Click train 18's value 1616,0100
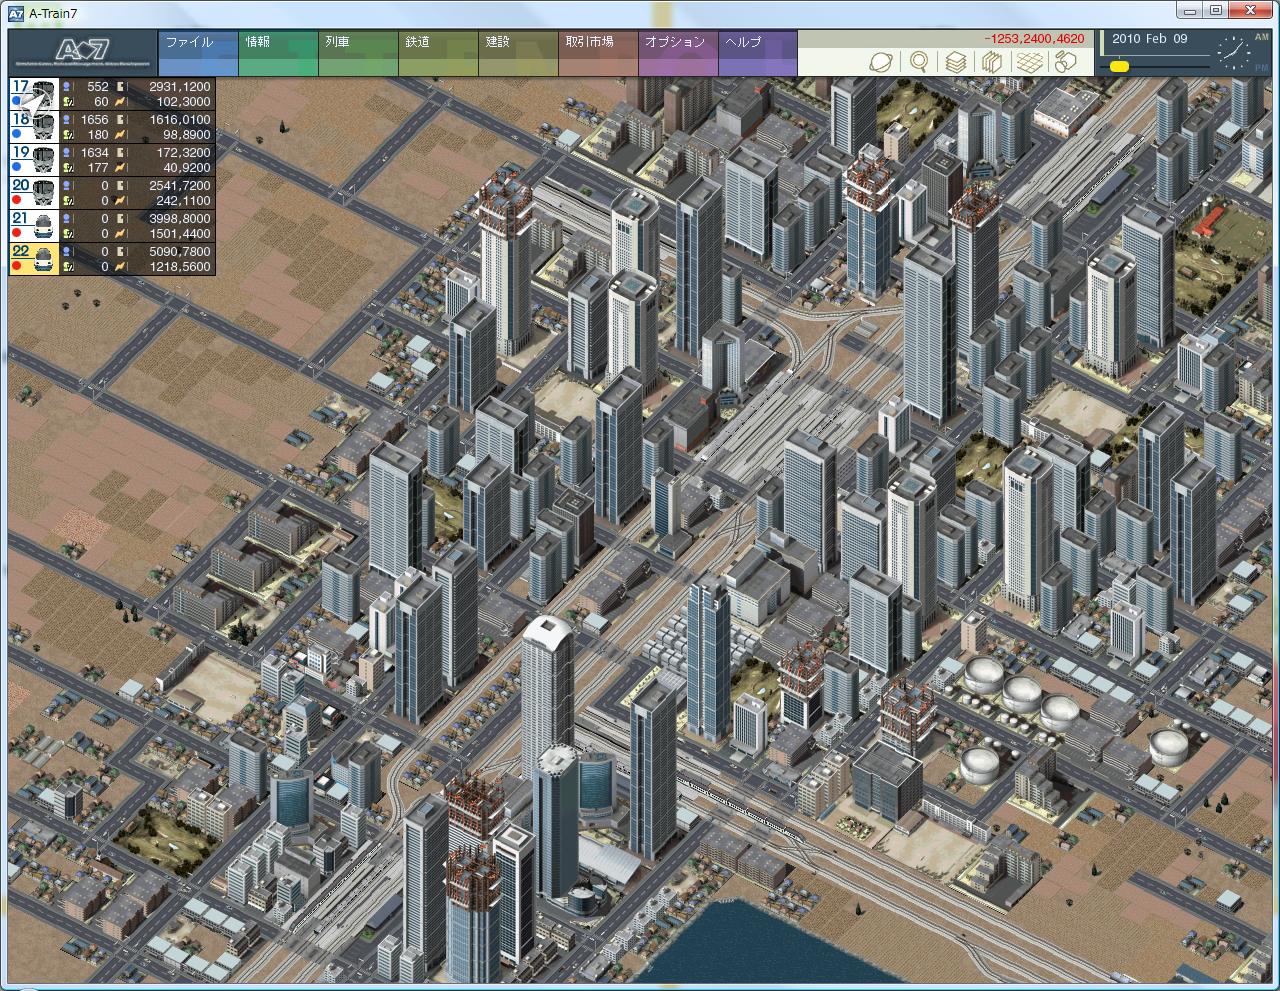The image size is (1280, 991). click(x=180, y=120)
